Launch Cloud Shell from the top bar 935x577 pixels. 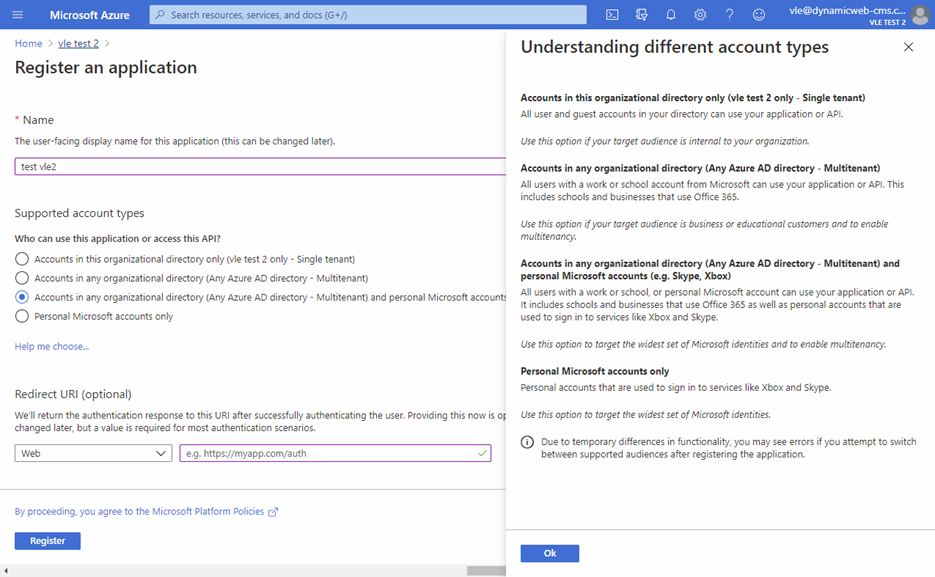(x=612, y=15)
